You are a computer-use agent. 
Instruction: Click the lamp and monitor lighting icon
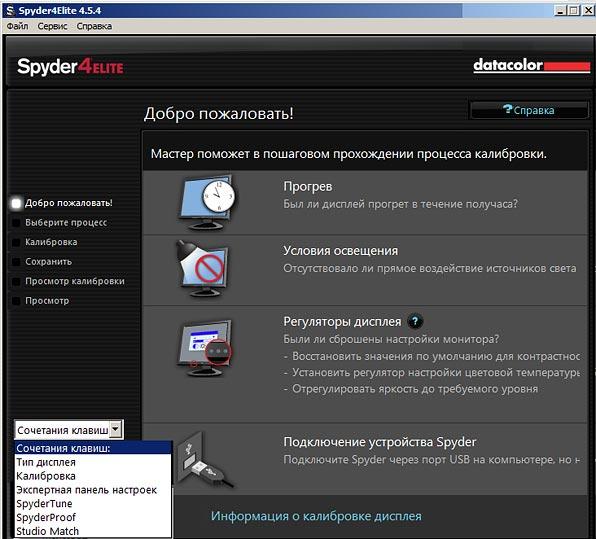(202, 269)
